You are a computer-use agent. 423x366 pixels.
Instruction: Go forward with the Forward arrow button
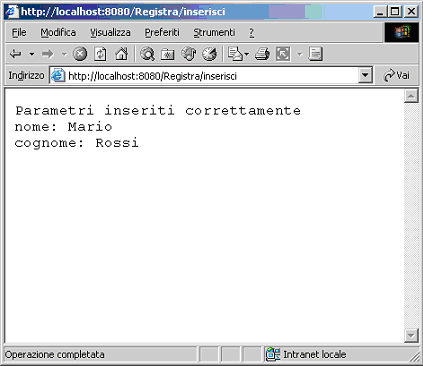click(x=47, y=54)
